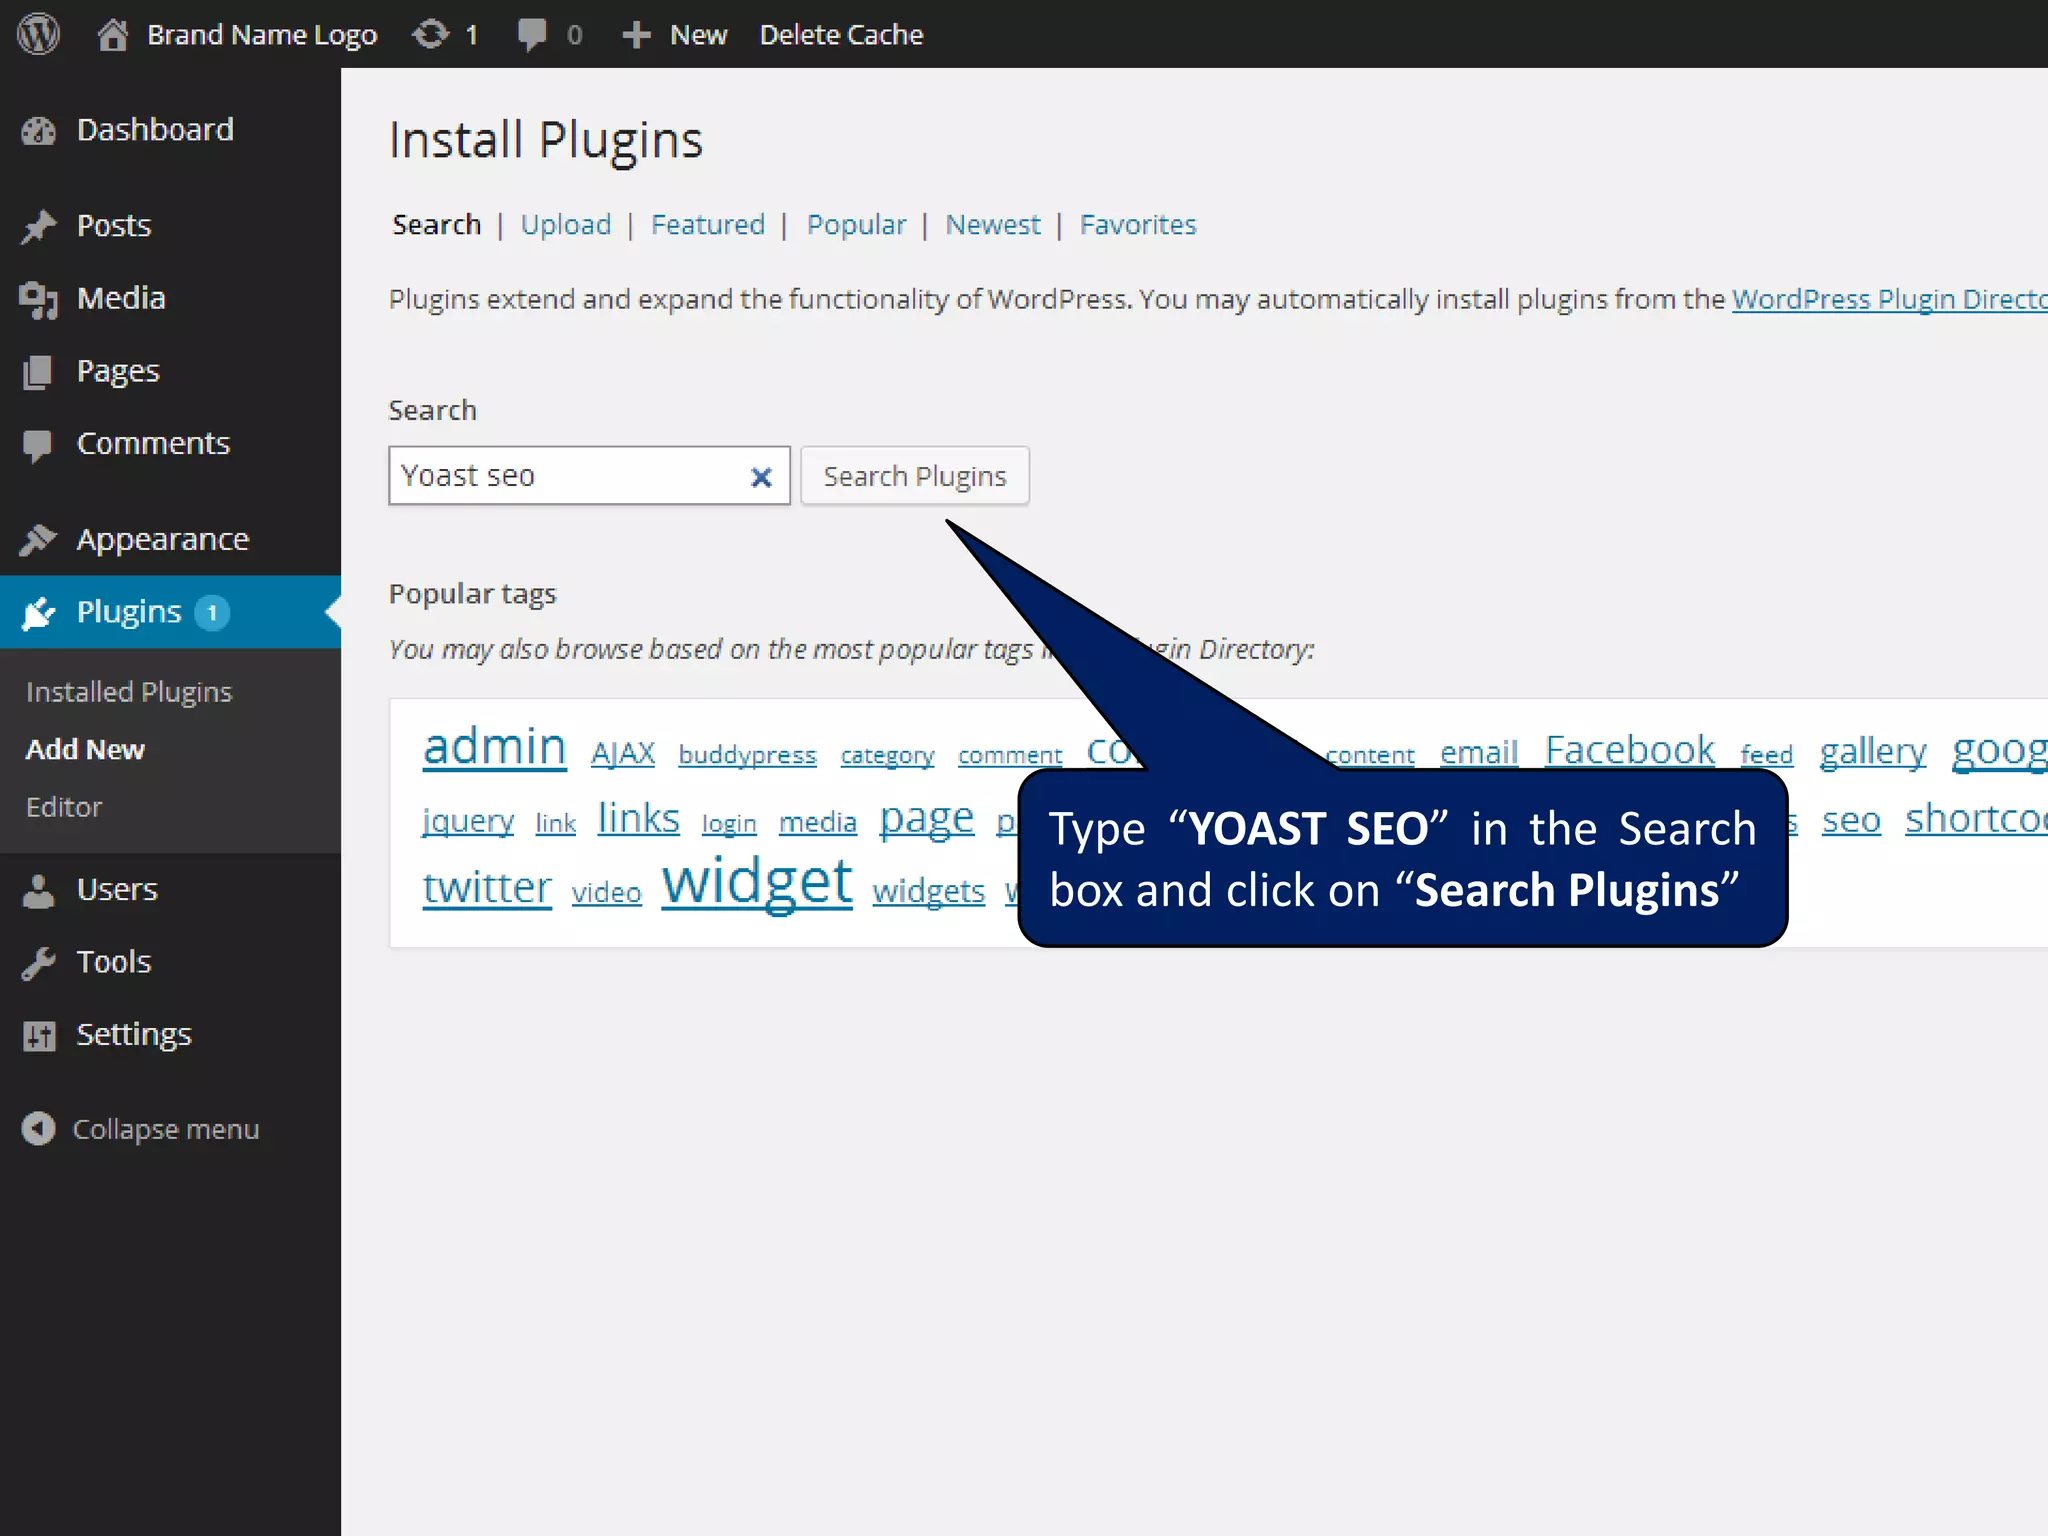Browse the links tag

tap(639, 818)
